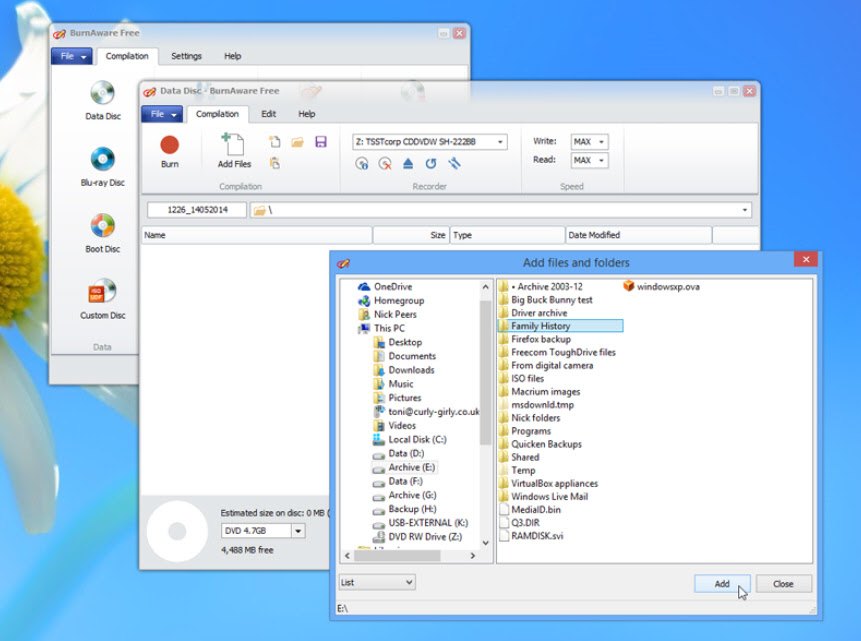The image size is (861, 641).
Task: Open the File menu dropdown in Data Disc window
Action: click(x=162, y=114)
